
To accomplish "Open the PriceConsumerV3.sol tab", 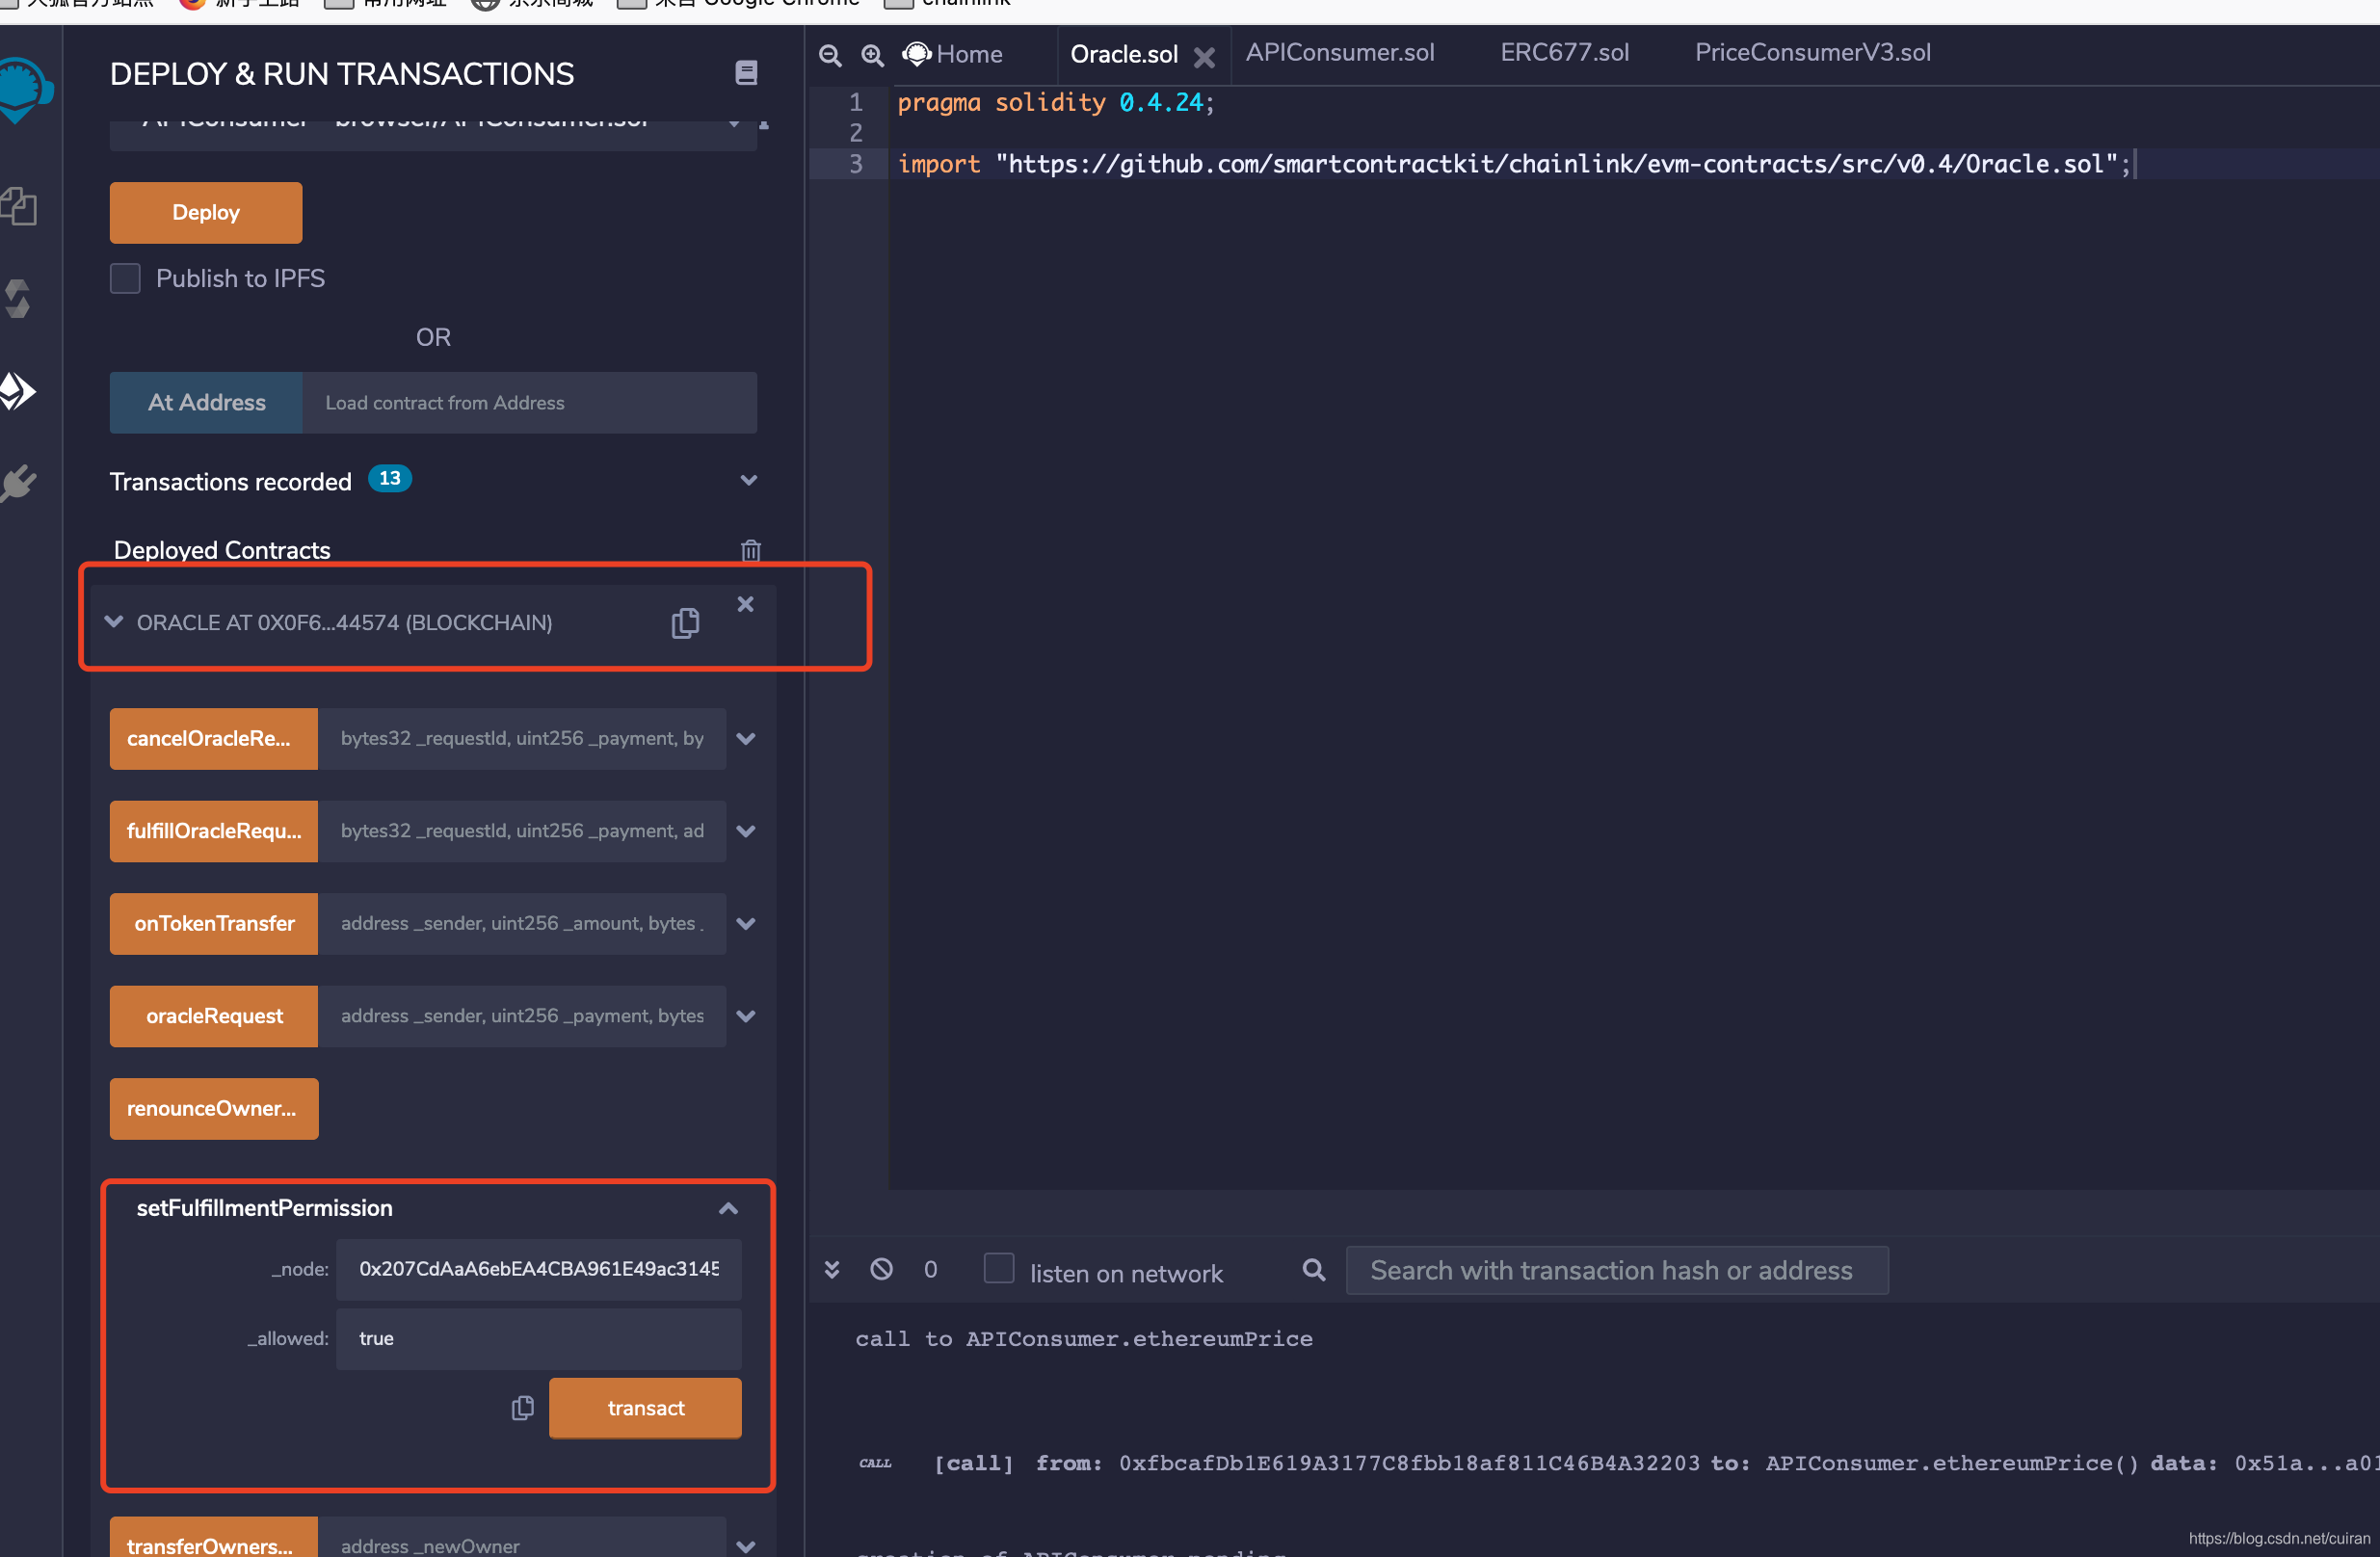I will tap(1812, 53).
